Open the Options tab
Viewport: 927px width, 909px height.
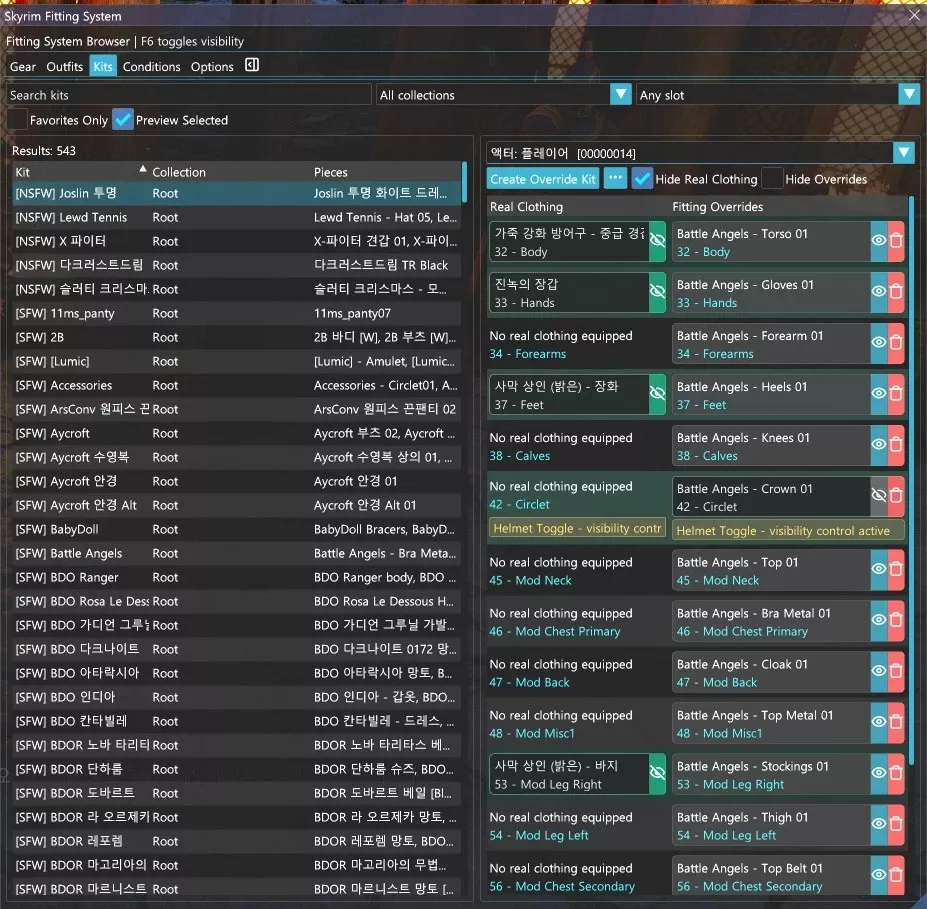pos(212,66)
